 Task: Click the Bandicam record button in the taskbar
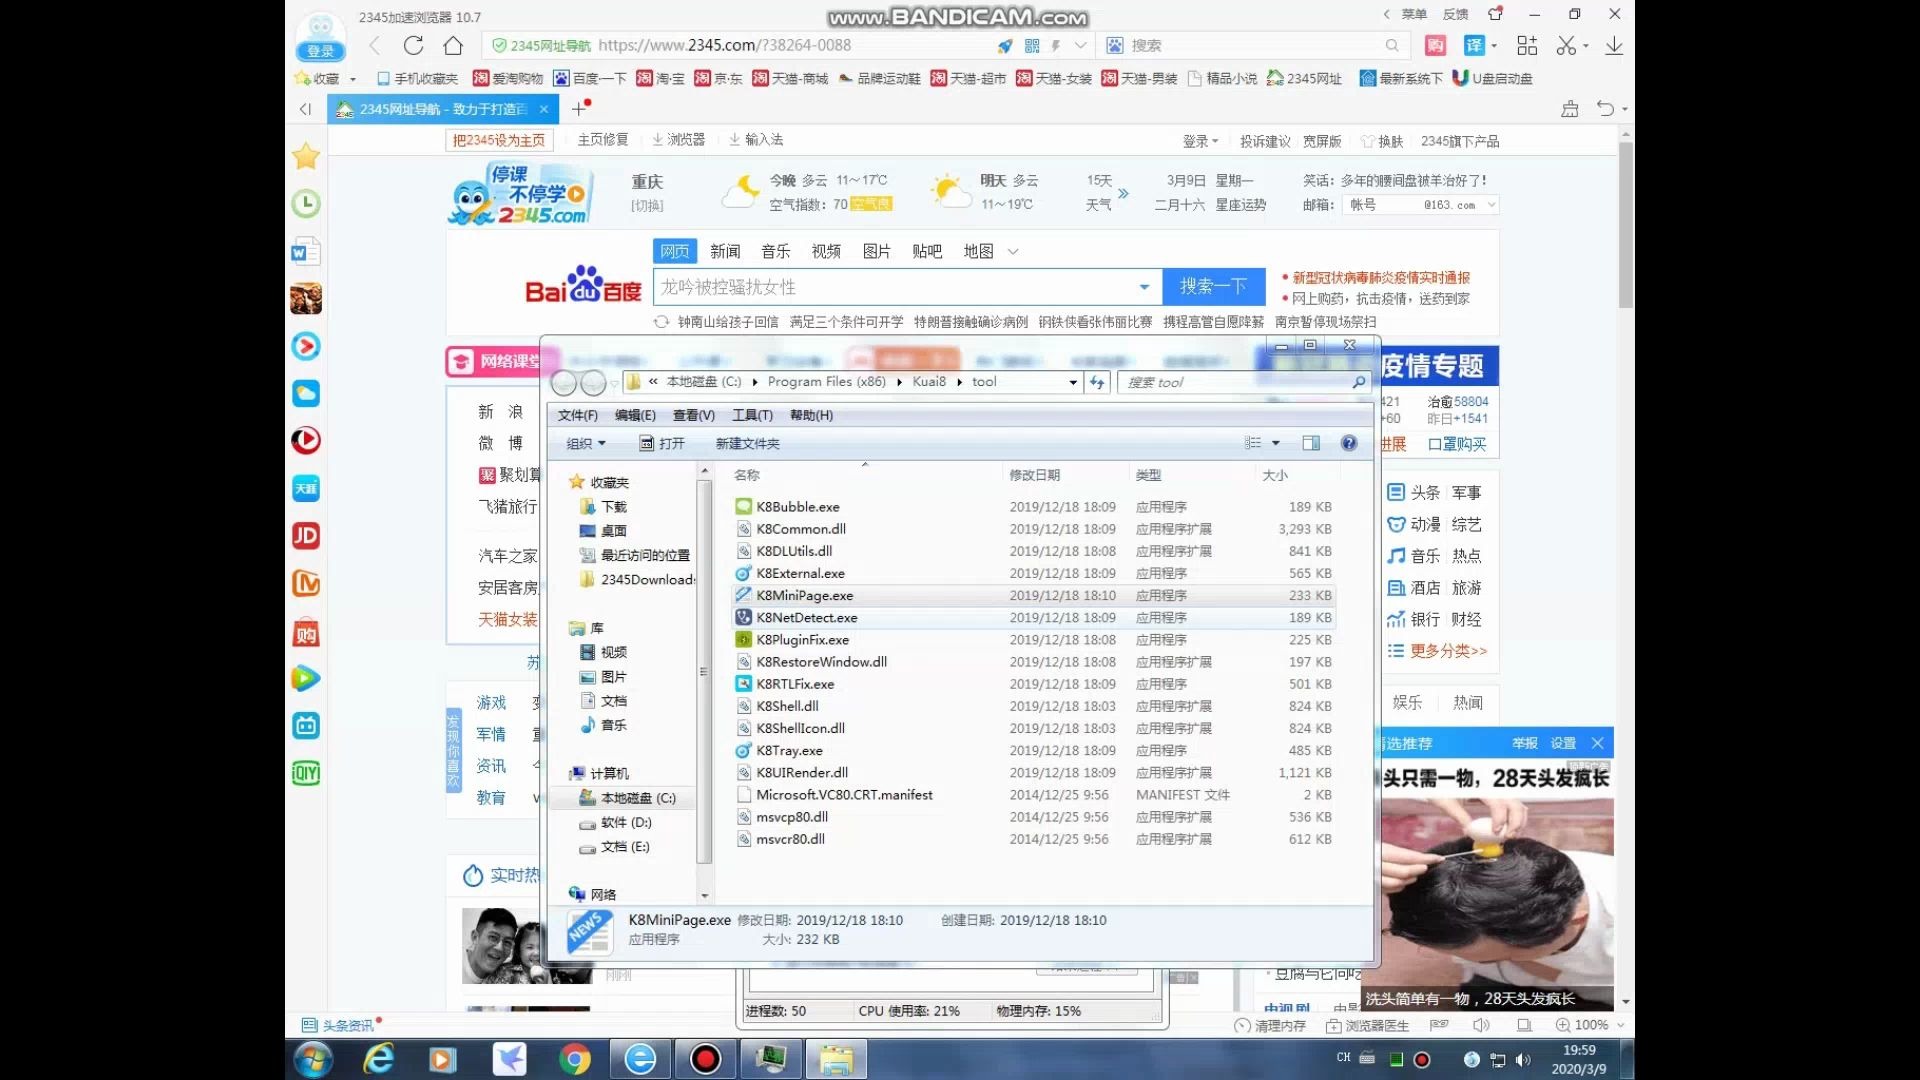point(706,1059)
